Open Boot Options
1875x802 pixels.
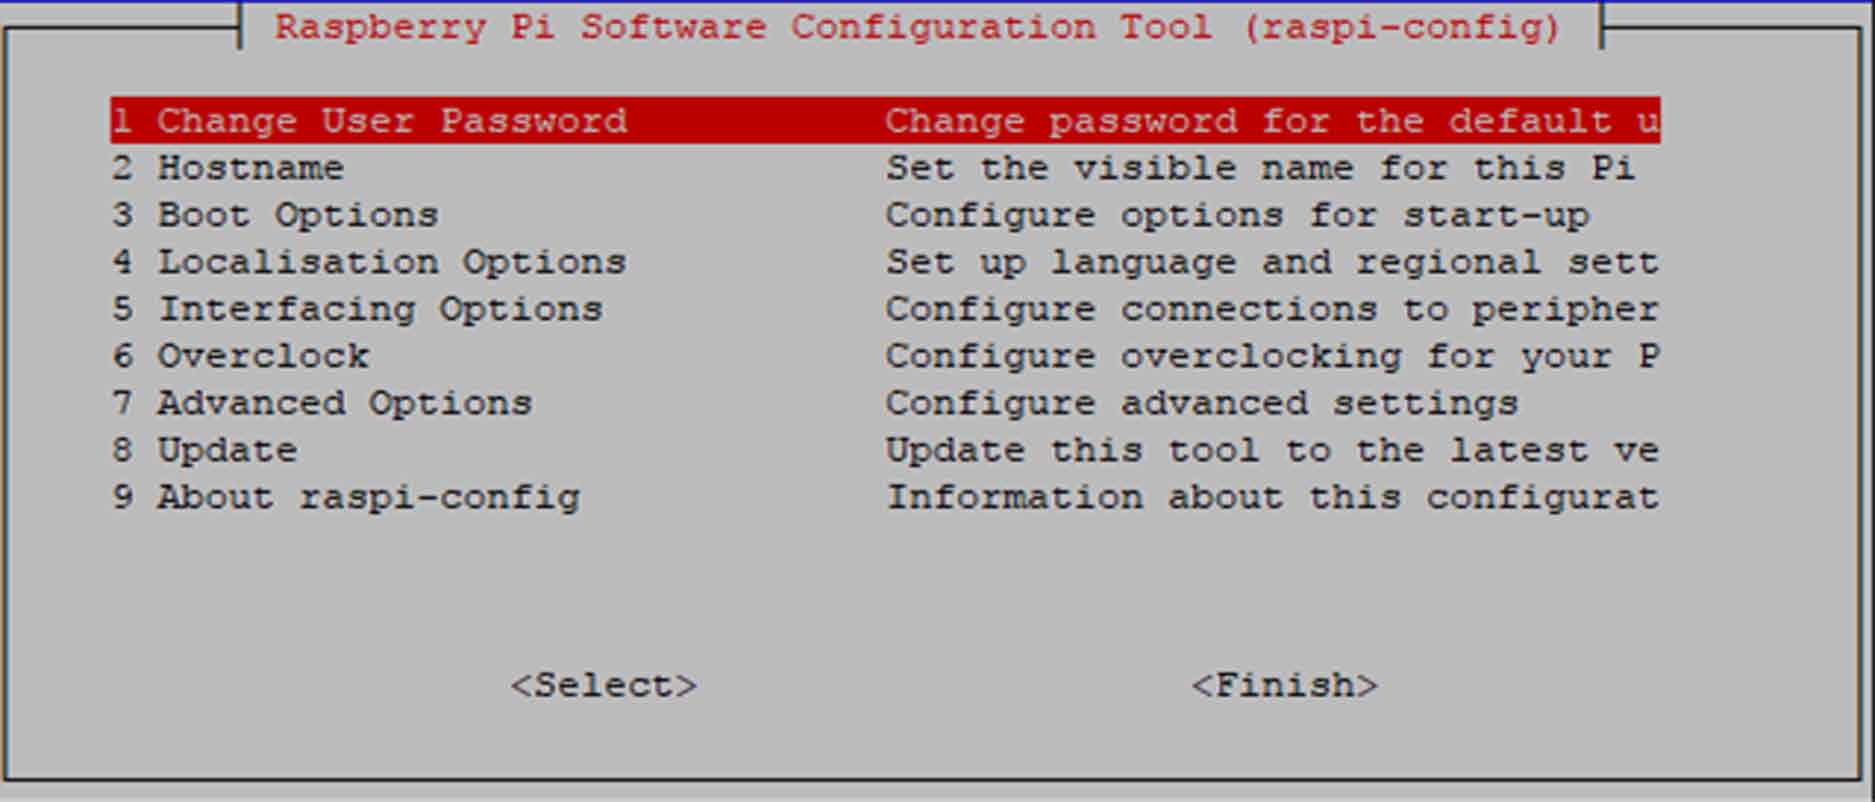(297, 215)
